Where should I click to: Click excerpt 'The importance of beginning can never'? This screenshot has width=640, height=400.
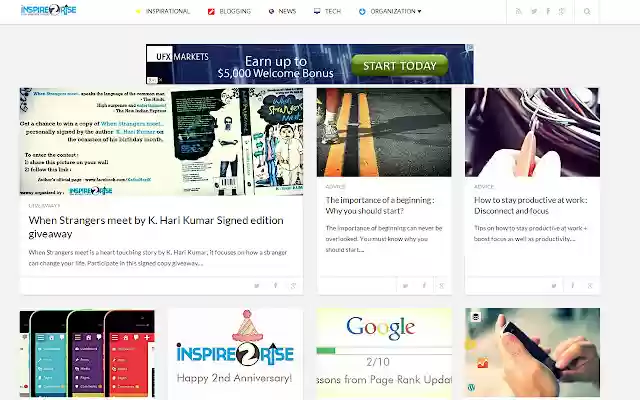[x=384, y=239]
